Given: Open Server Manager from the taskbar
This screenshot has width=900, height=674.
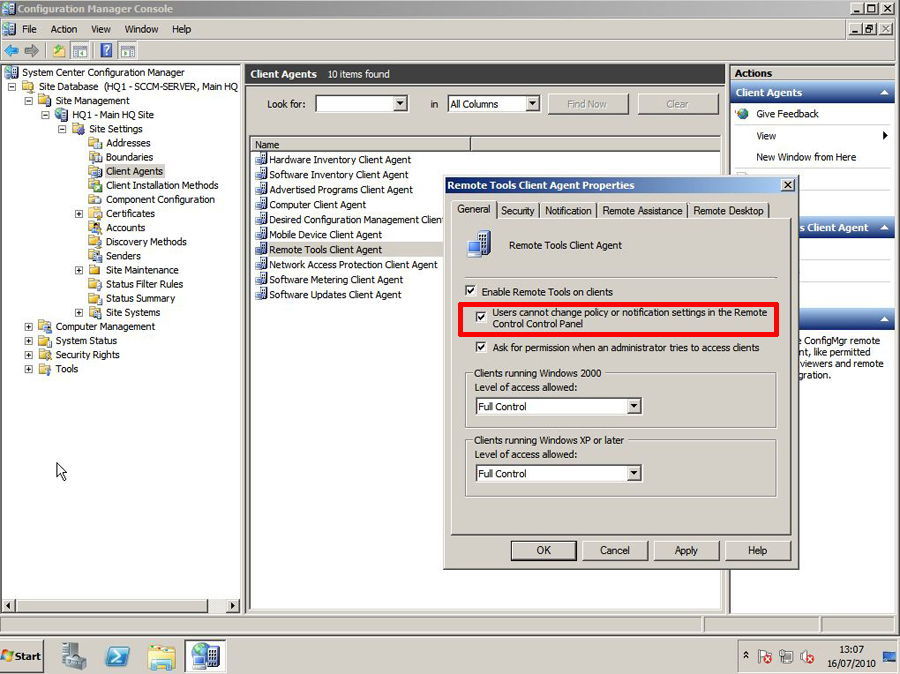Looking at the screenshot, I should (x=74, y=656).
